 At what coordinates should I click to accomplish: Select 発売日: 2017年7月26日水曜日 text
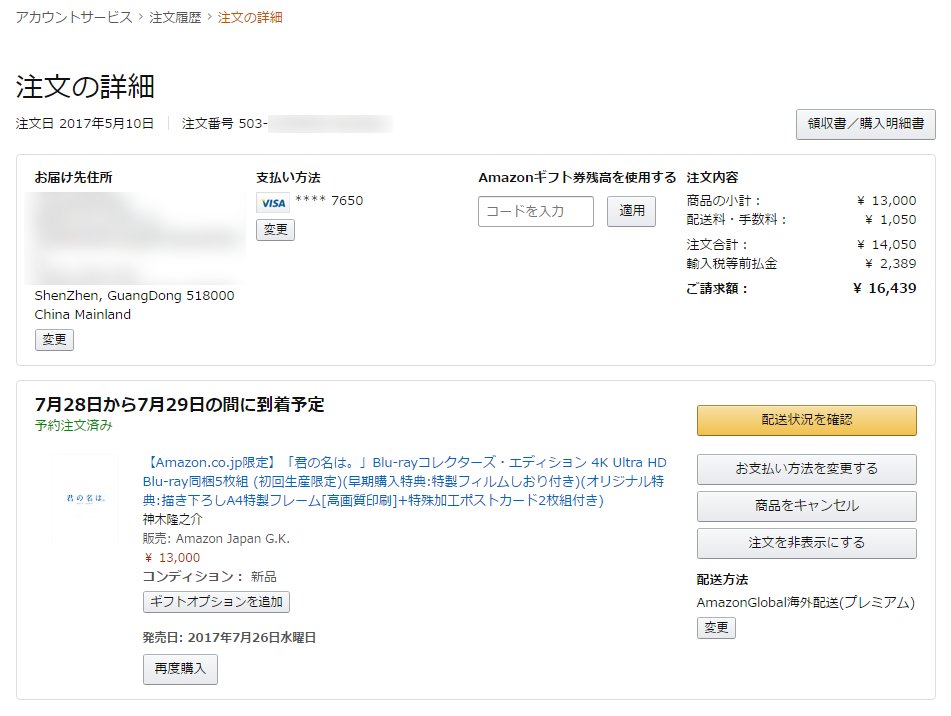[x=229, y=638]
